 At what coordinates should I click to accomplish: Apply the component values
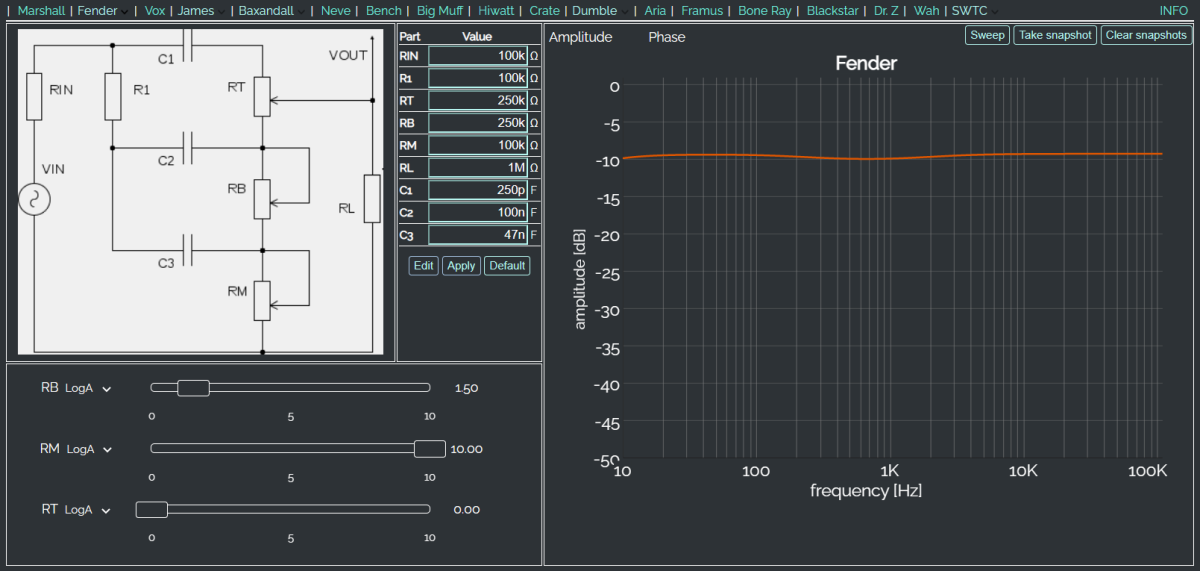(461, 266)
